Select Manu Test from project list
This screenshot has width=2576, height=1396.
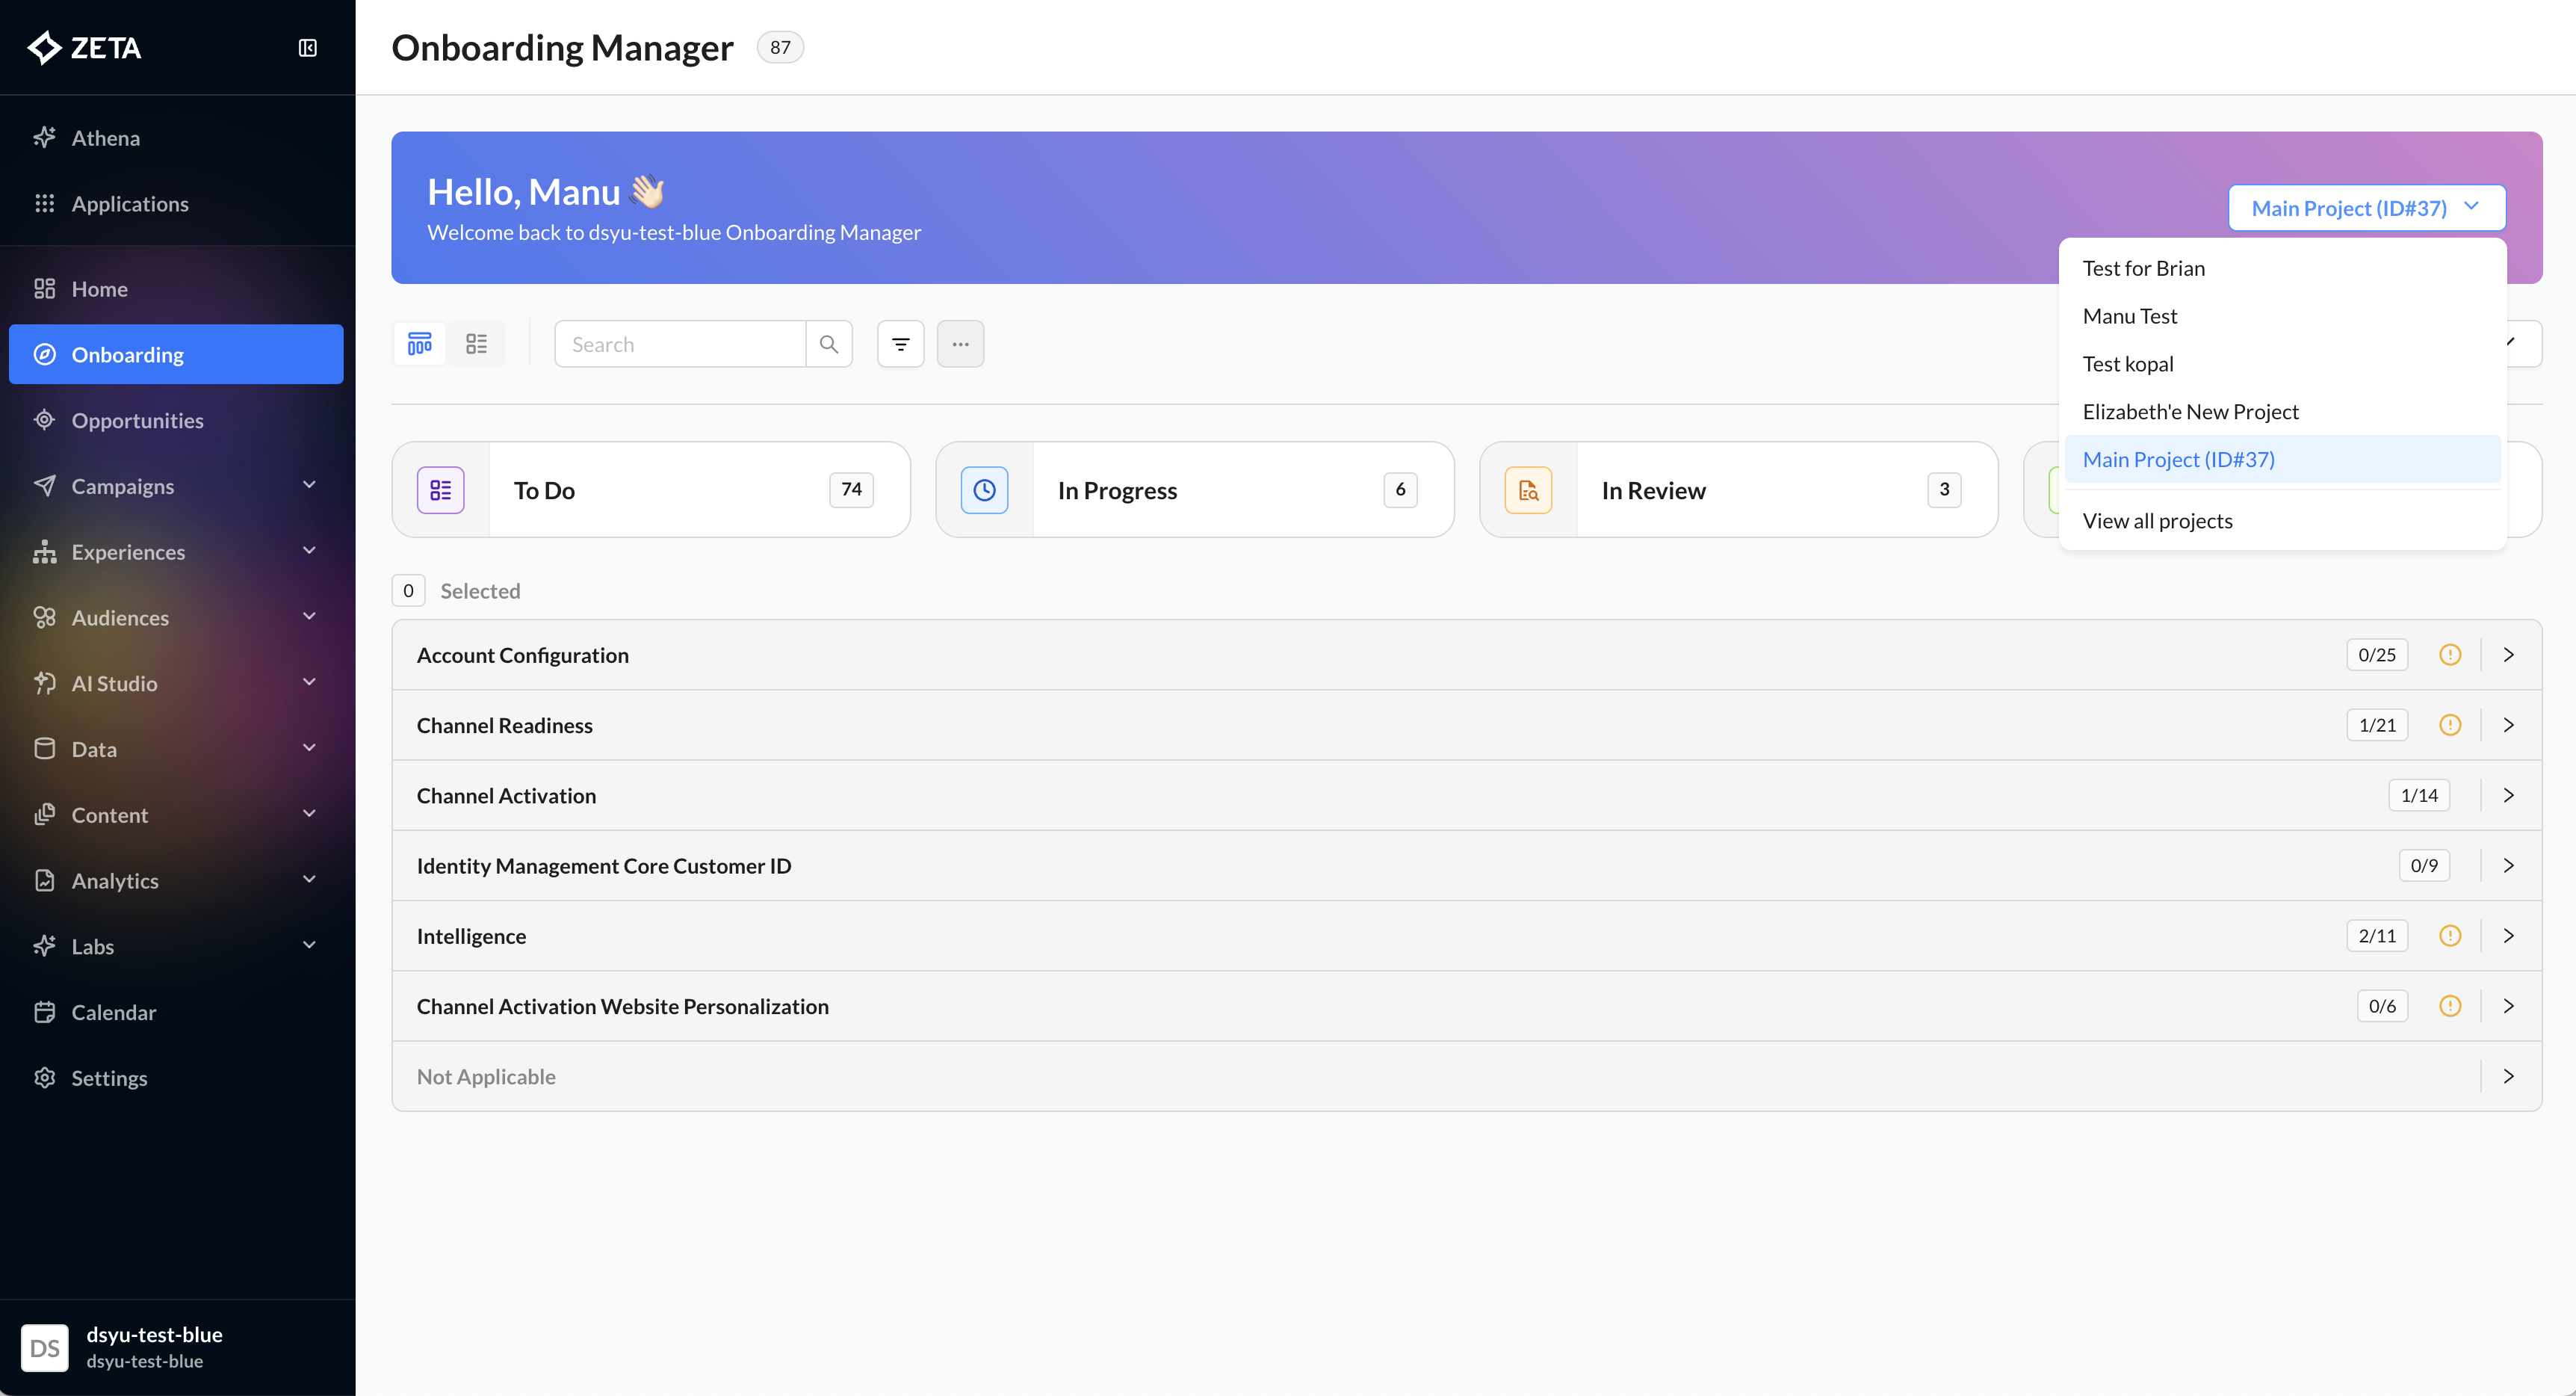point(2130,316)
